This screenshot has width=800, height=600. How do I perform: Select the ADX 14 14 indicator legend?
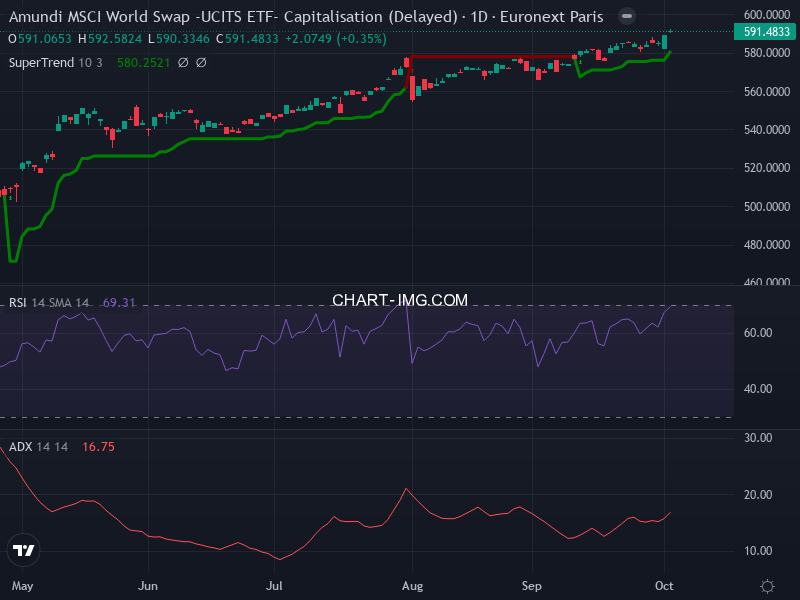[38, 446]
